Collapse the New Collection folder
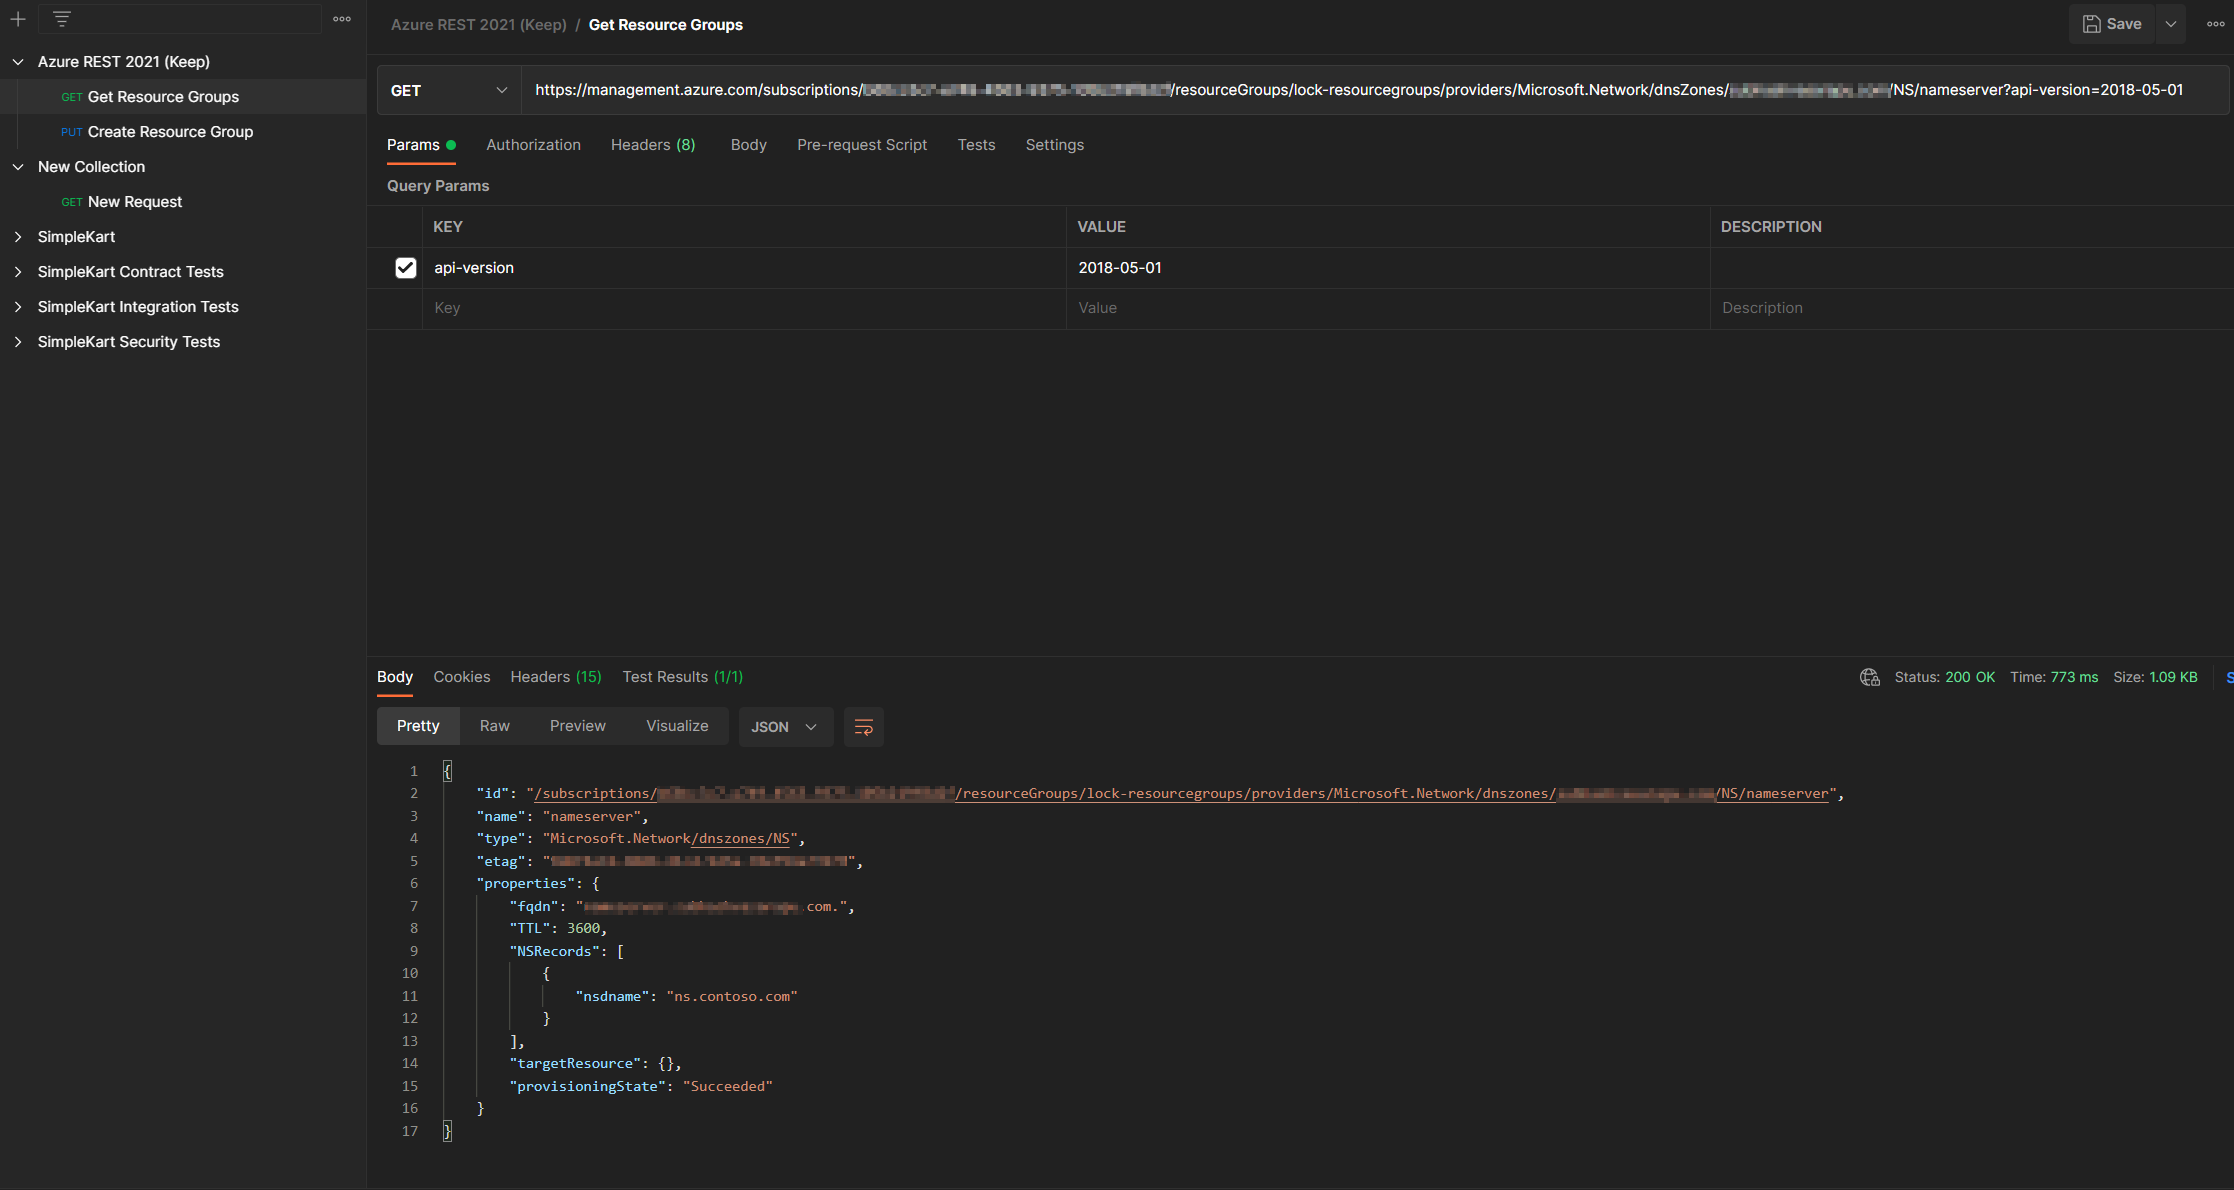The width and height of the screenshot is (2234, 1190). 18,167
